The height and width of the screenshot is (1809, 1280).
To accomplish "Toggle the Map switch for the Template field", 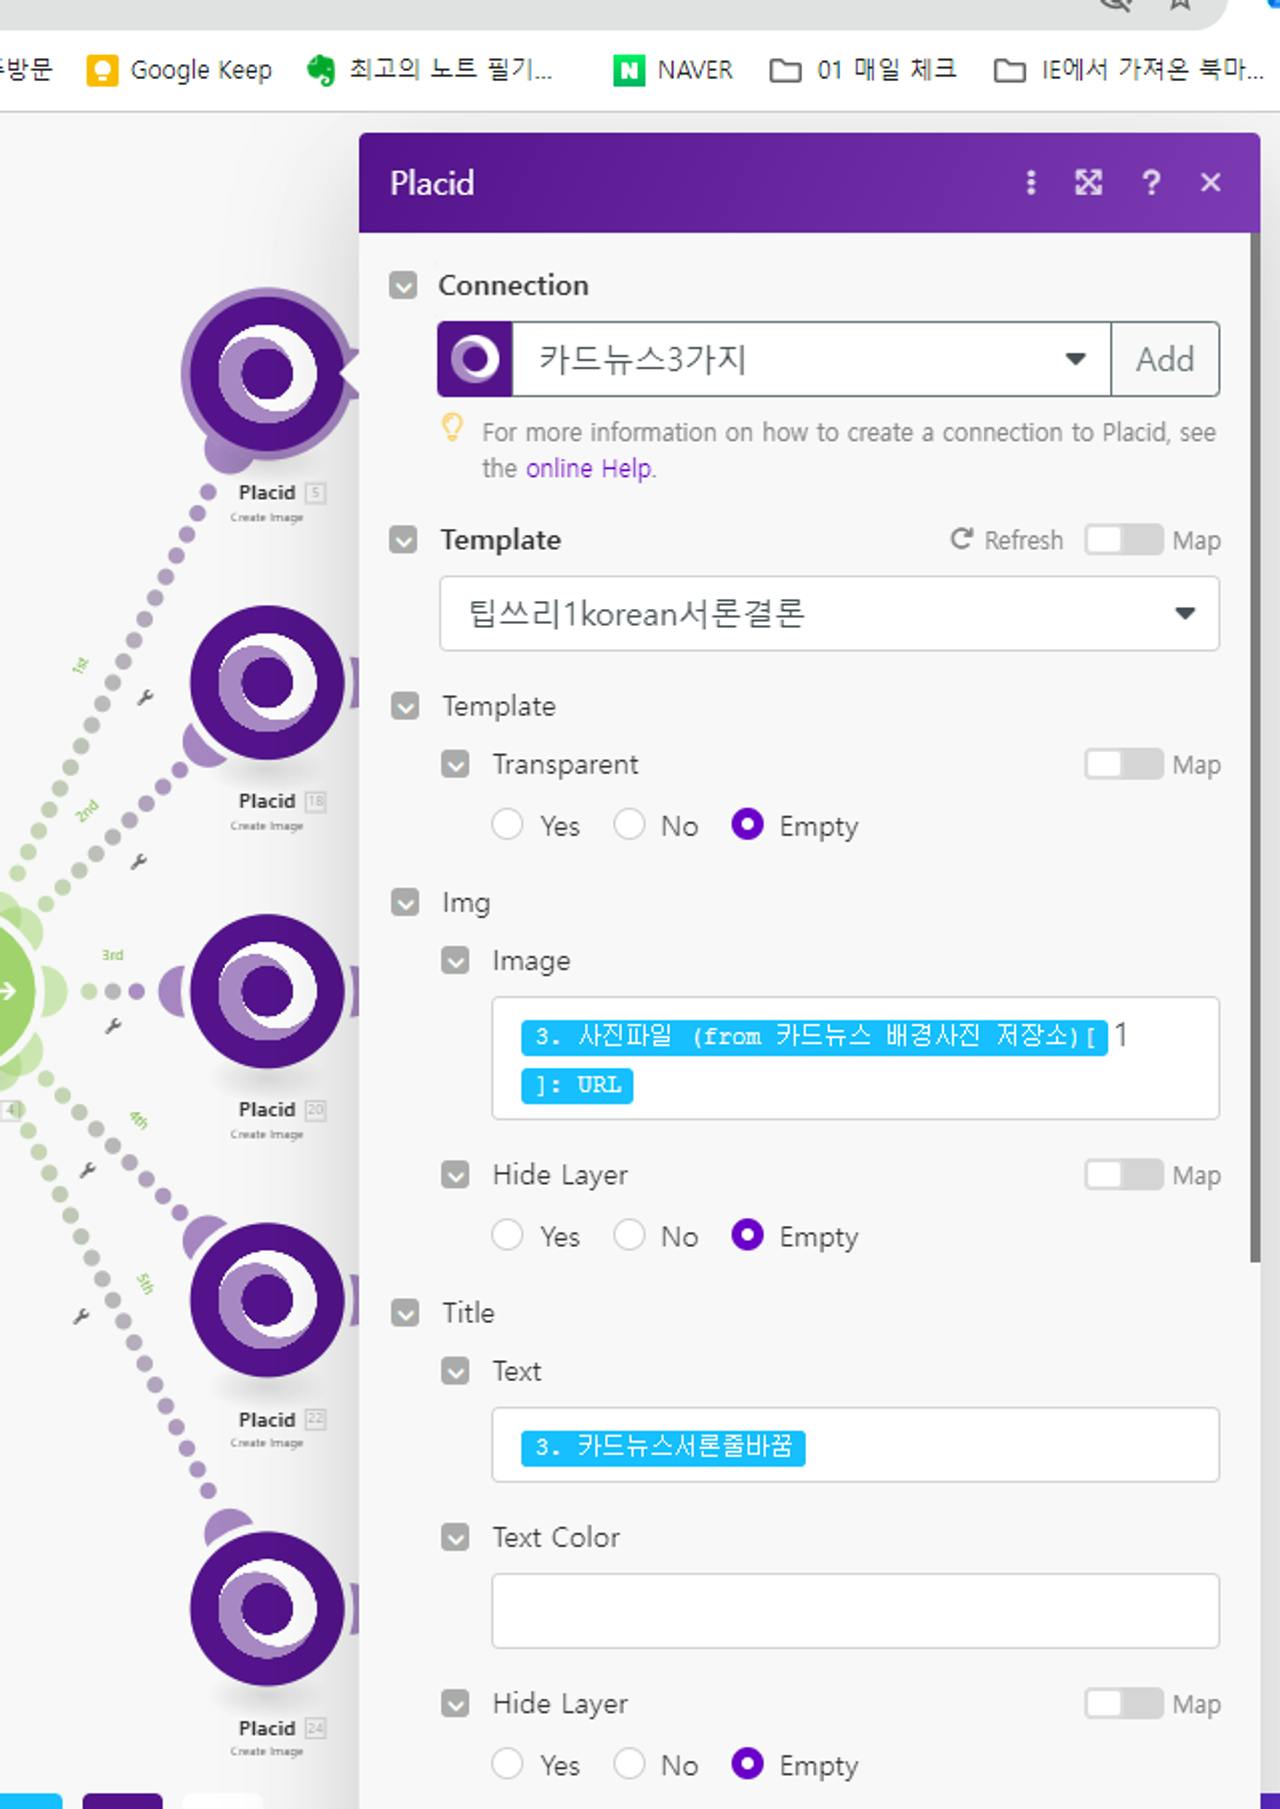I will pos(1124,540).
